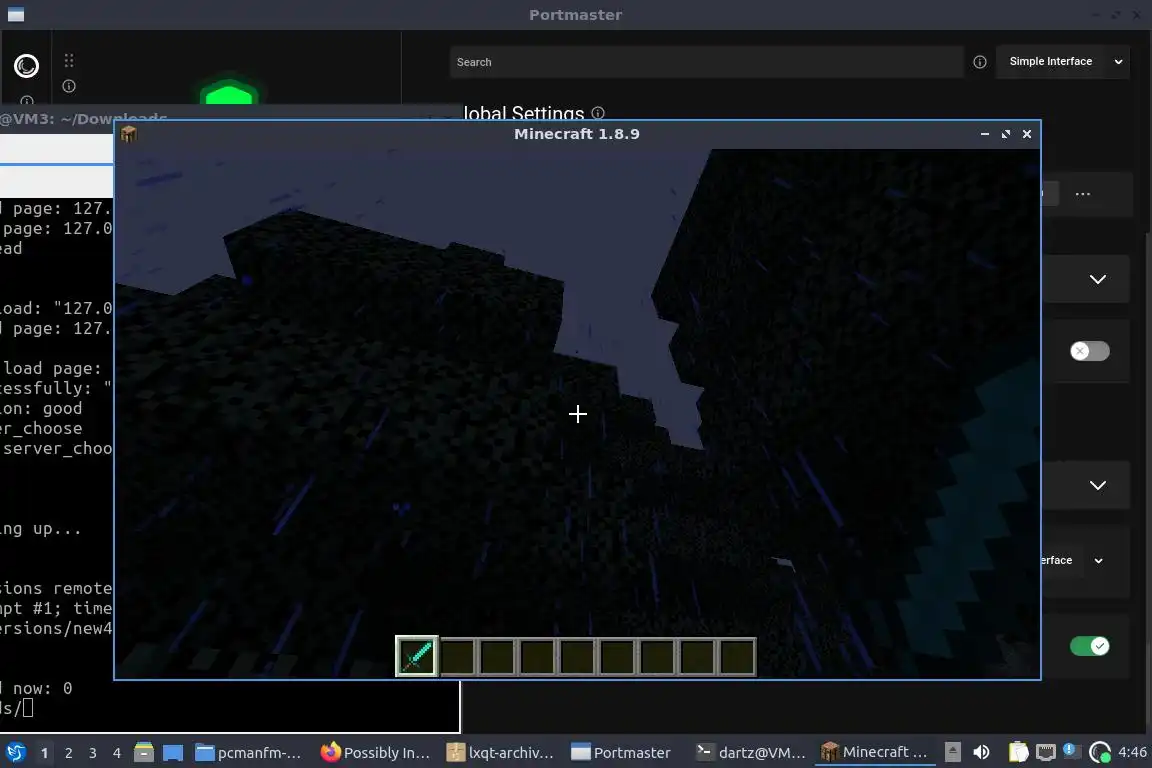The height and width of the screenshot is (768, 1152).
Task: Click the removable media eject tray icon
Action: click(x=952, y=752)
